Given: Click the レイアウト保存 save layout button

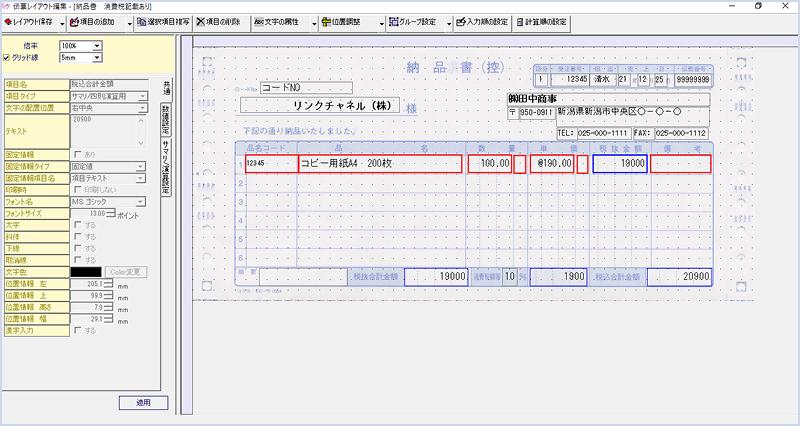Looking at the screenshot, I should [x=30, y=21].
